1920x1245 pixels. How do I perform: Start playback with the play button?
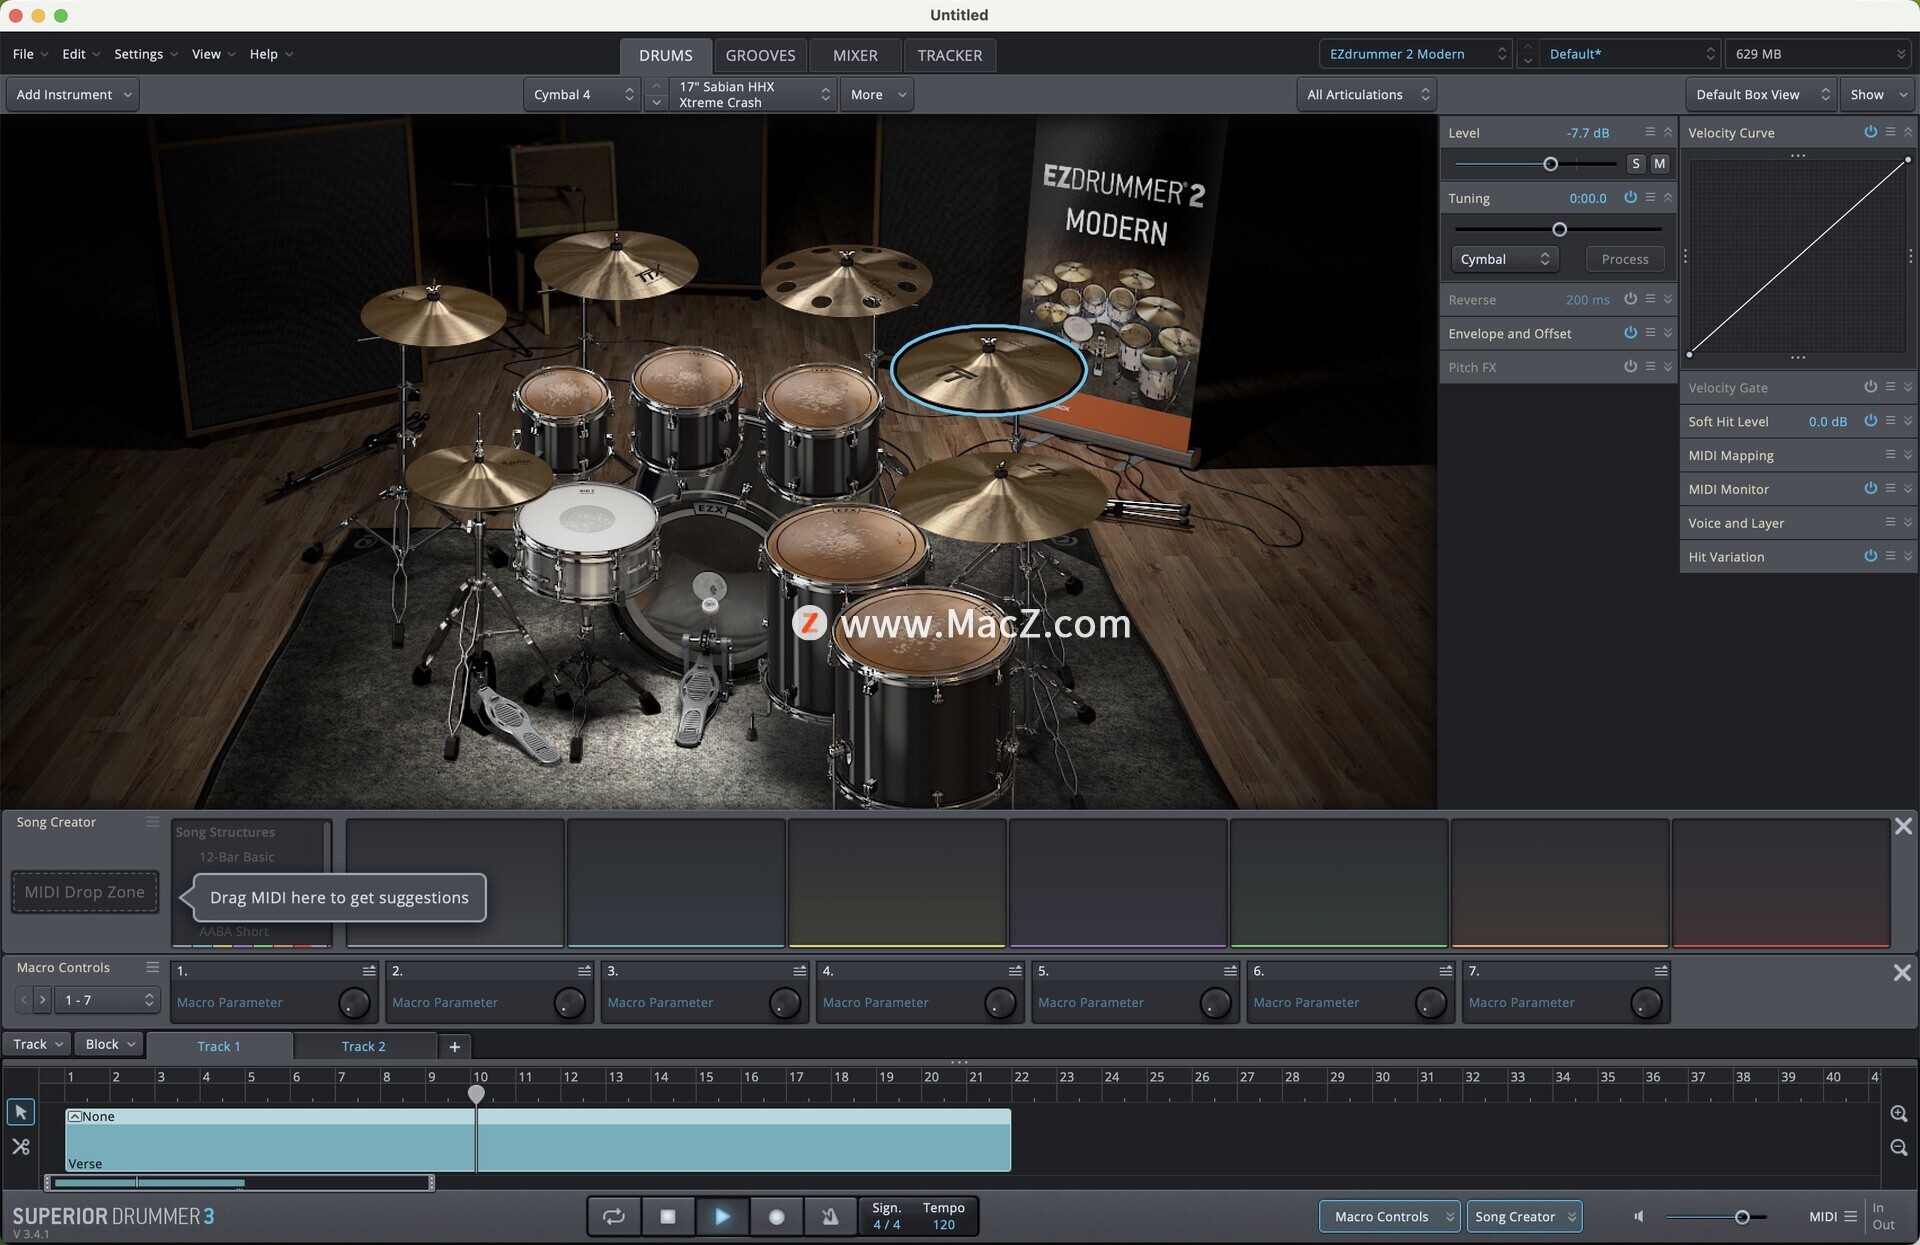point(722,1216)
